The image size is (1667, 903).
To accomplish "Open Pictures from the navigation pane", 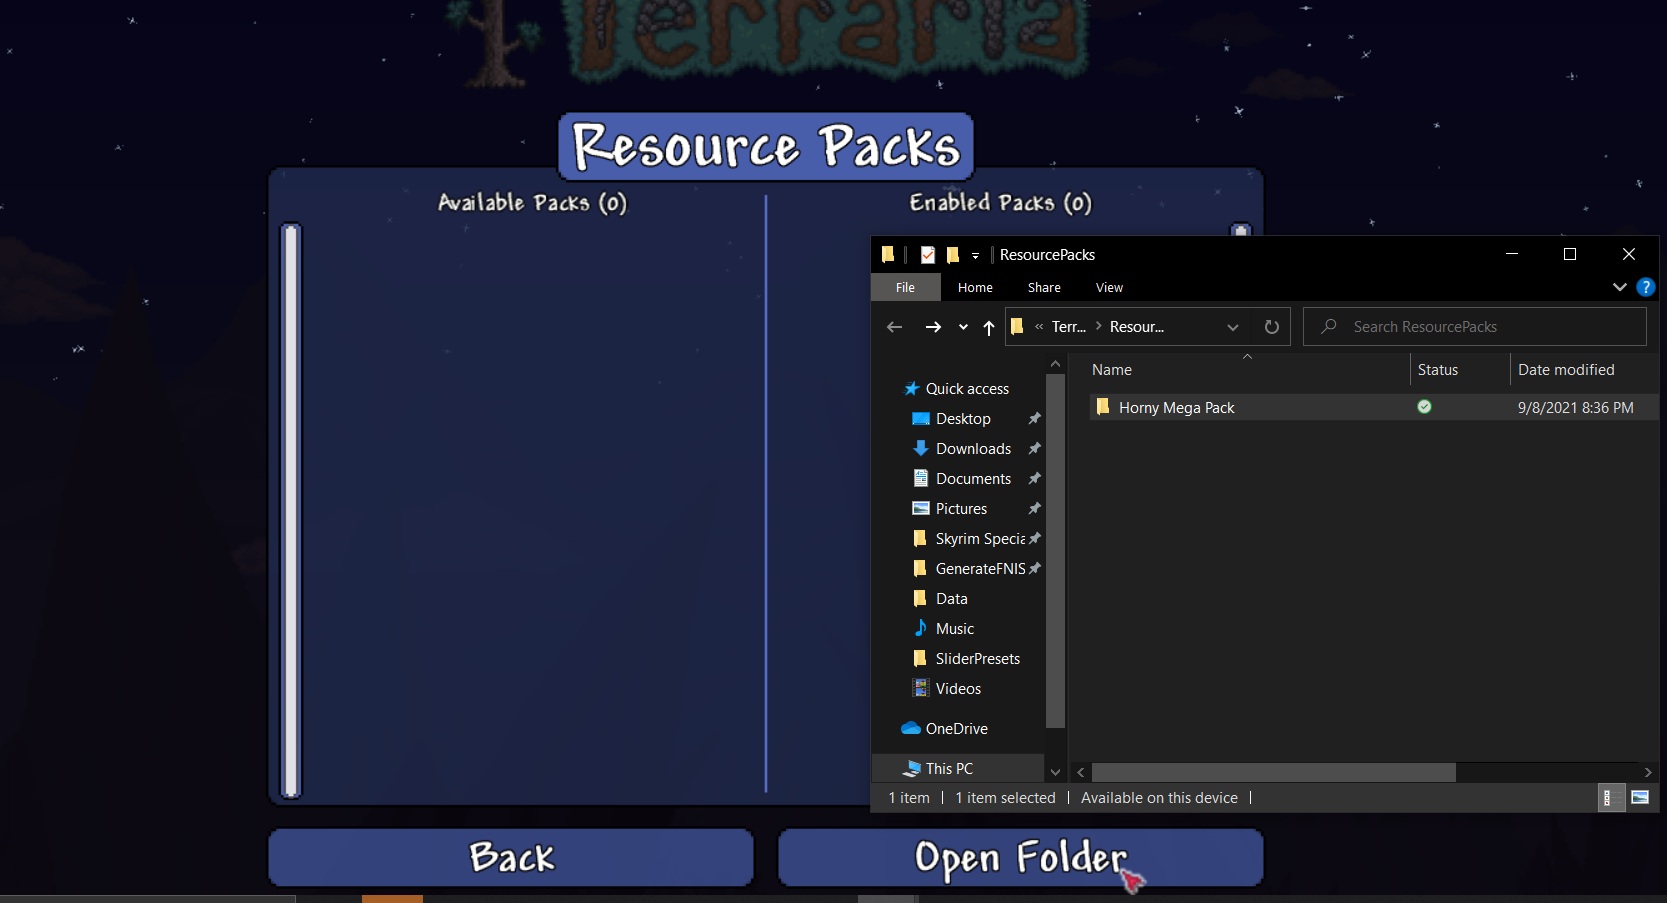I will click(961, 509).
